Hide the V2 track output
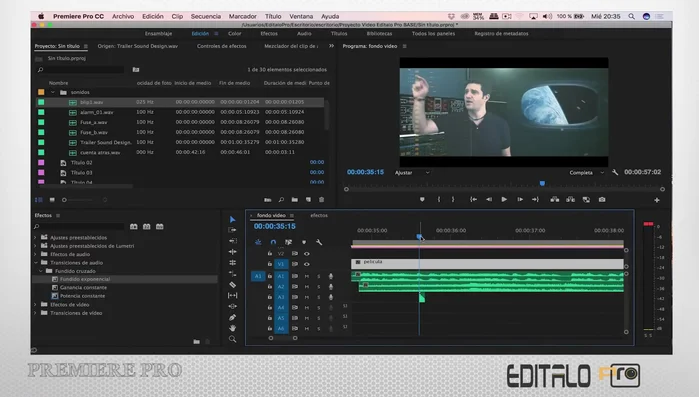 [307, 254]
